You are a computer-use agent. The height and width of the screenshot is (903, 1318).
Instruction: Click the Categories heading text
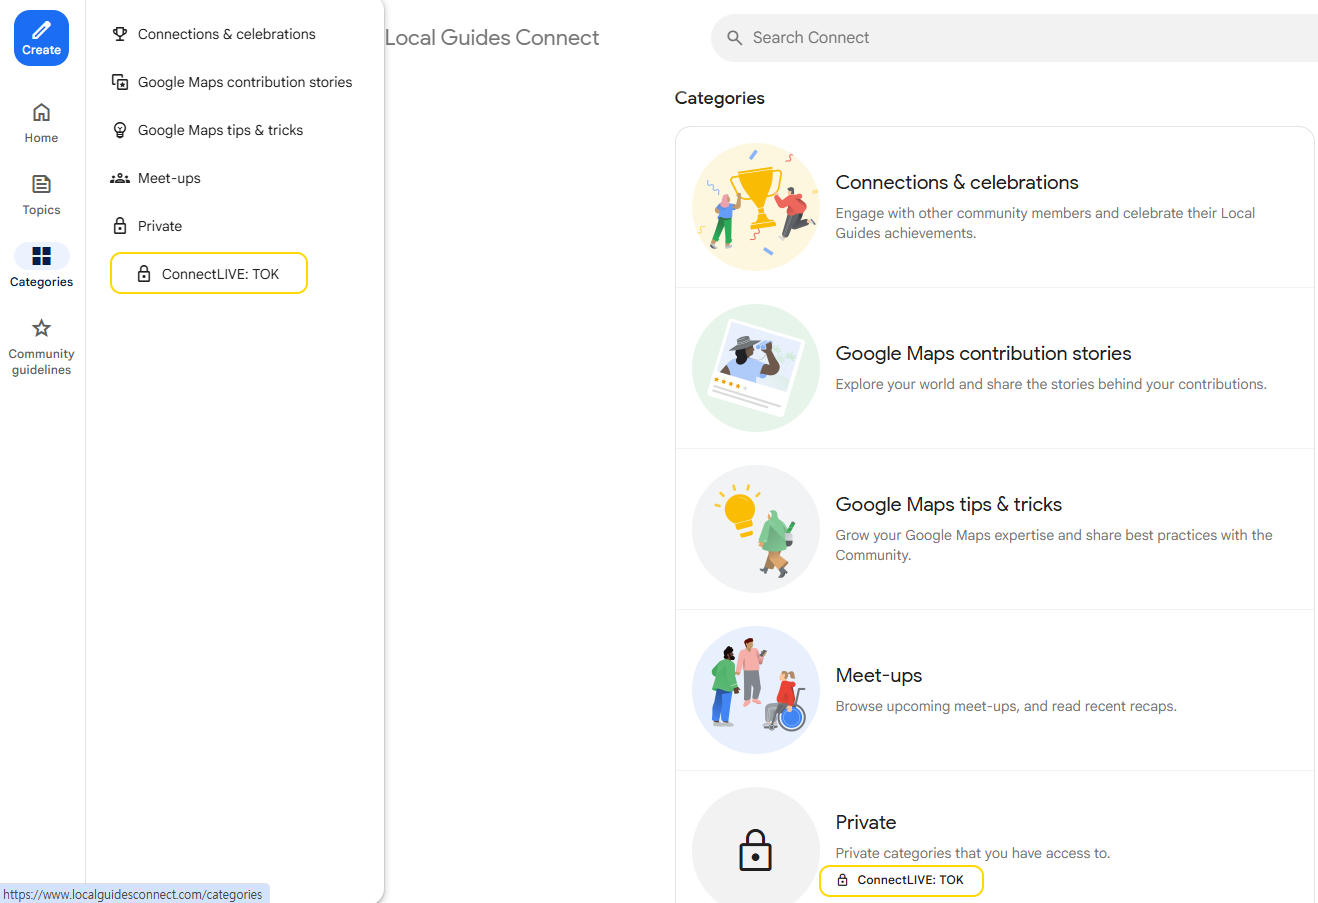pyautogui.click(x=719, y=98)
